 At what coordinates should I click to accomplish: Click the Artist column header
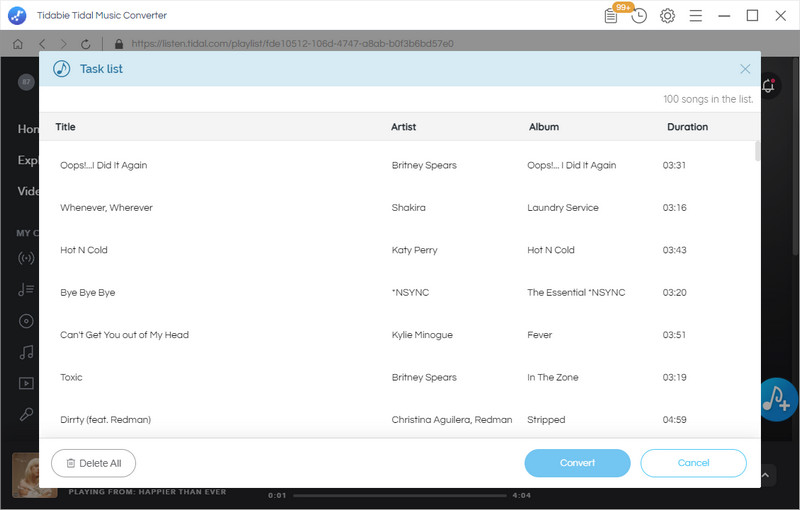click(x=403, y=127)
